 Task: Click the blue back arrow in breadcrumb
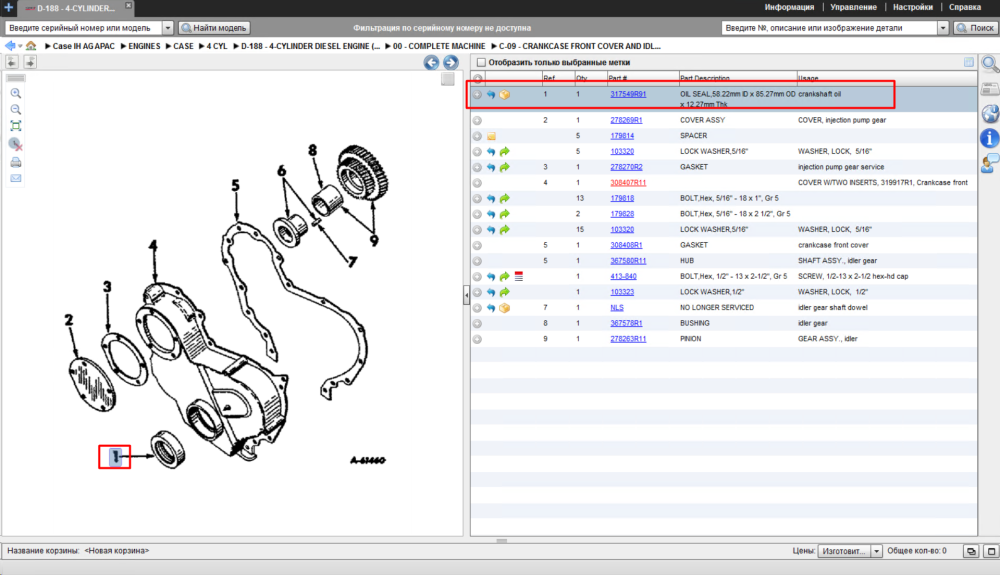(x=10, y=46)
